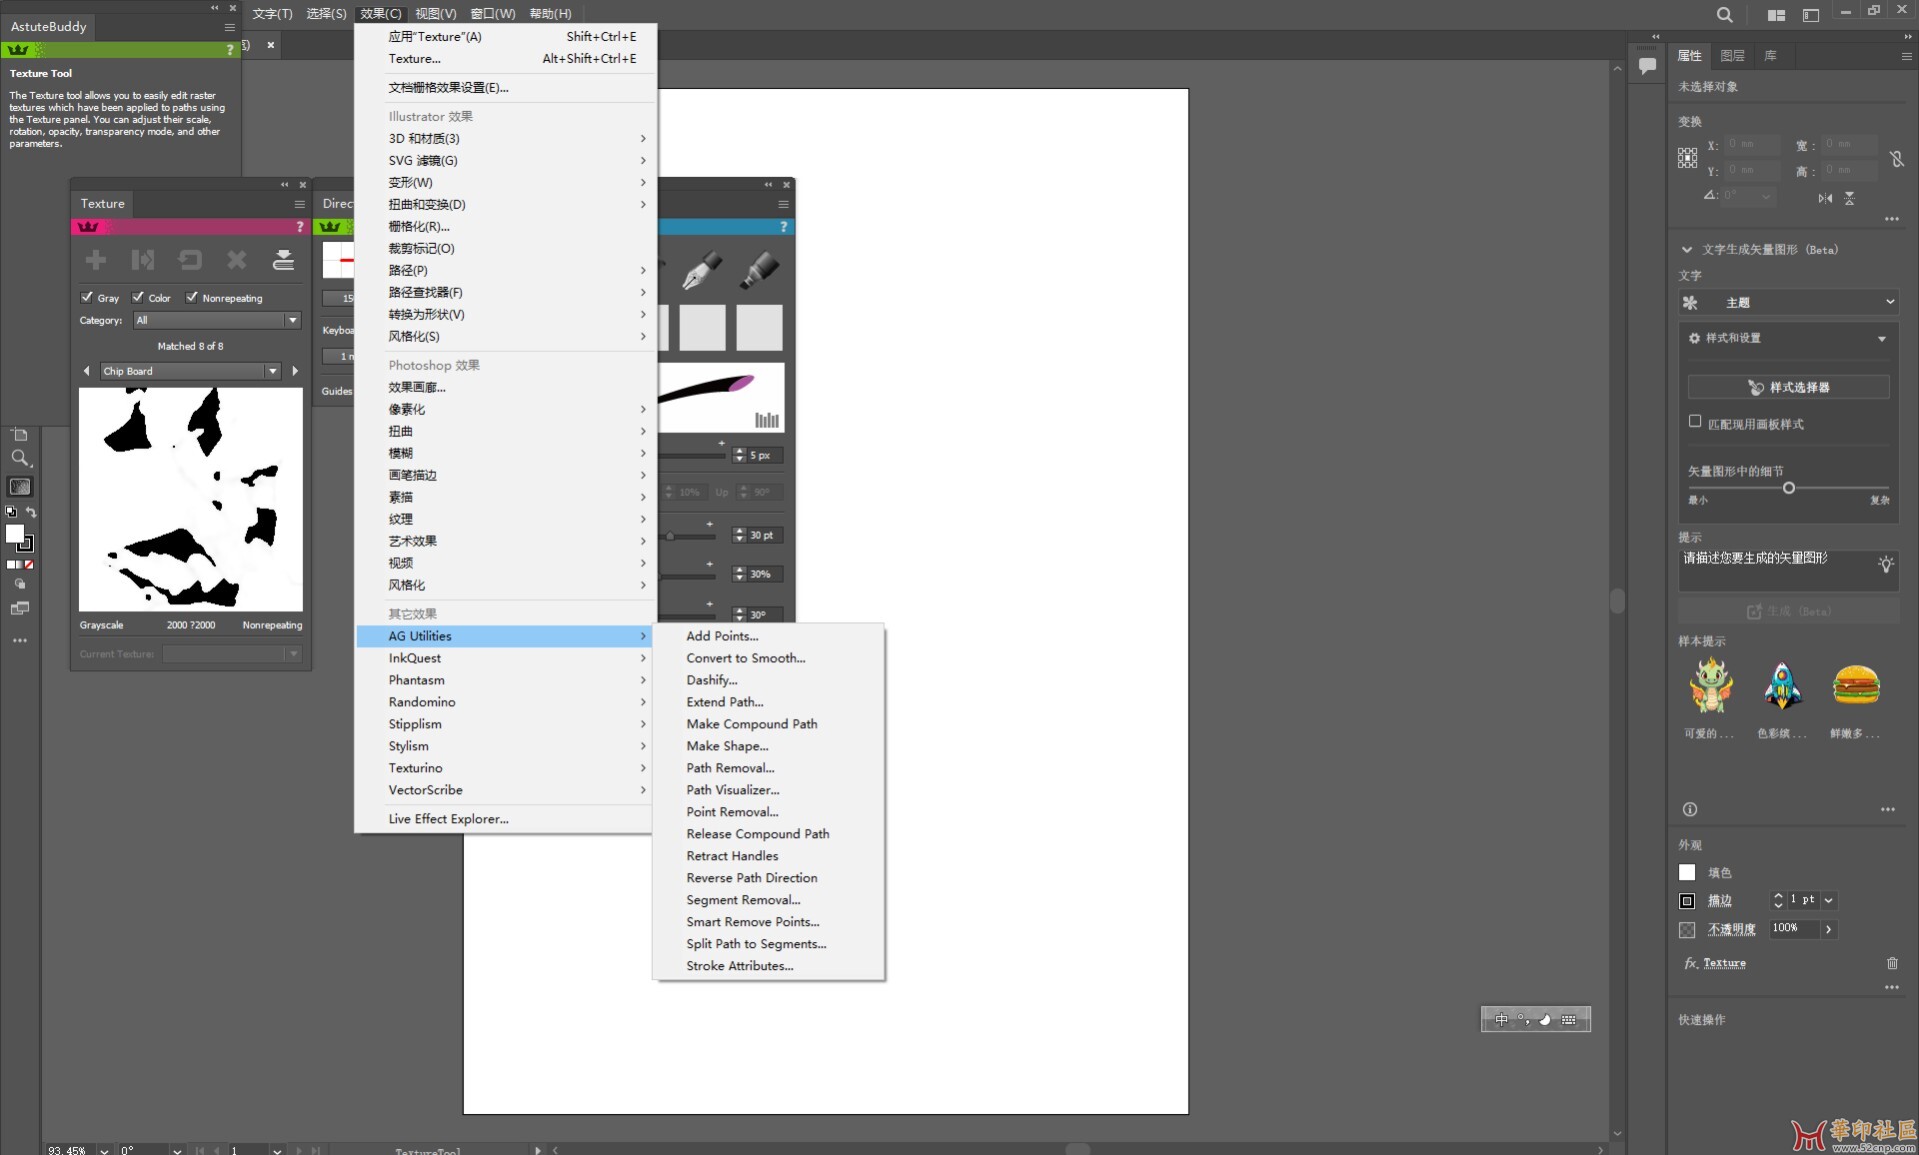Screen dimensions: 1919x1155
Task: Click the Texture effect link
Action: coord(1724,963)
